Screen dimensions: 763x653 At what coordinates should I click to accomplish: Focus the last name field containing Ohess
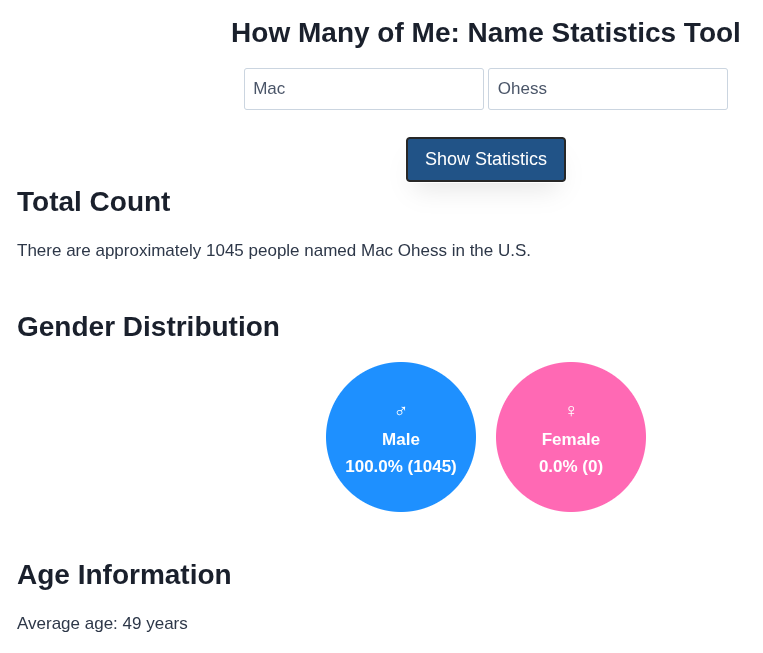(608, 89)
